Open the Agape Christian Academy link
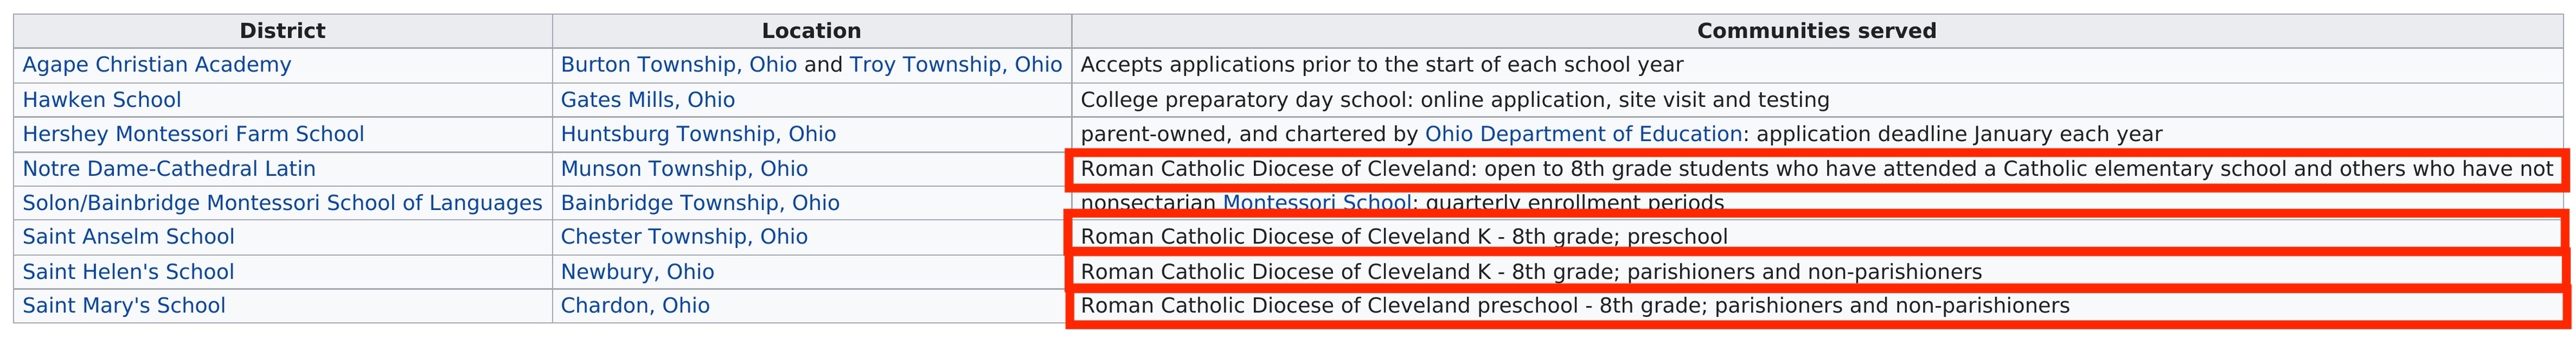 [x=156, y=65]
